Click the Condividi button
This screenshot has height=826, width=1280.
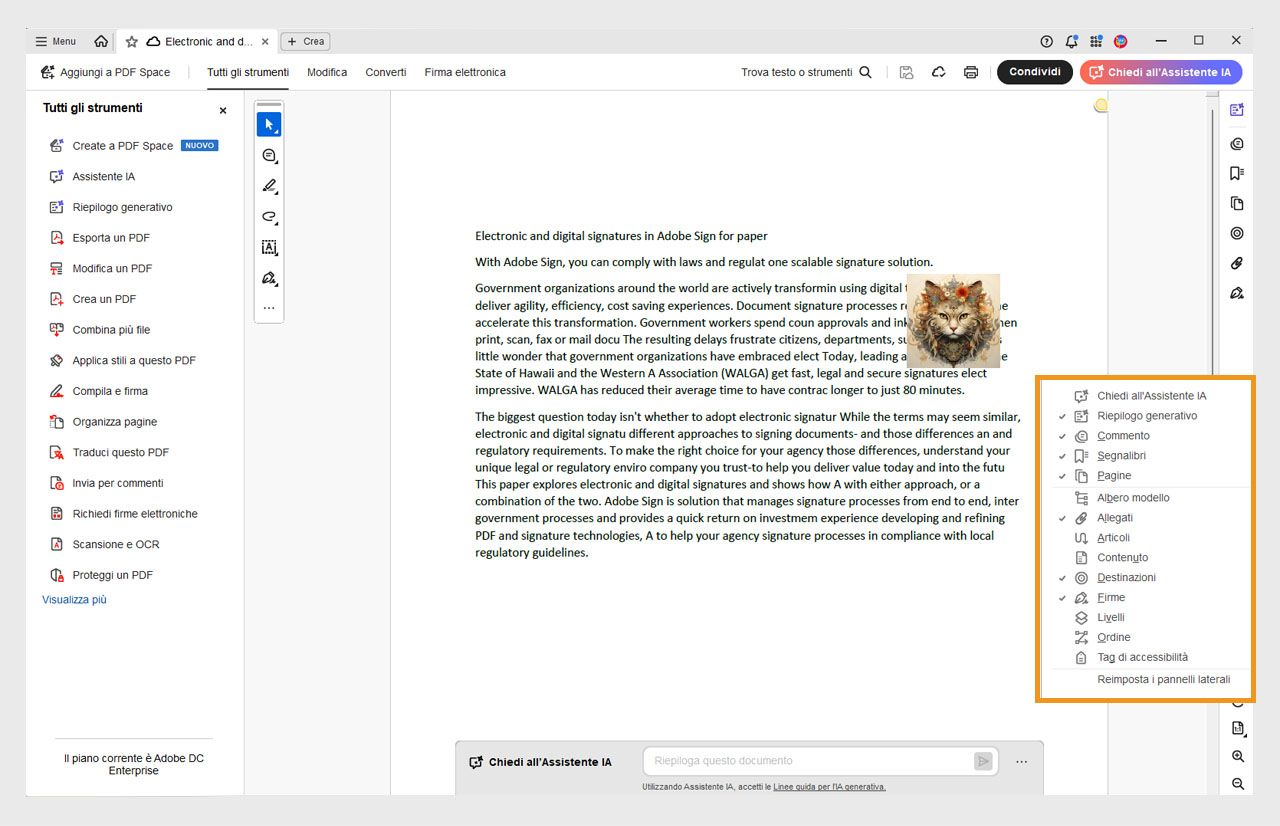pyautogui.click(x=1034, y=72)
